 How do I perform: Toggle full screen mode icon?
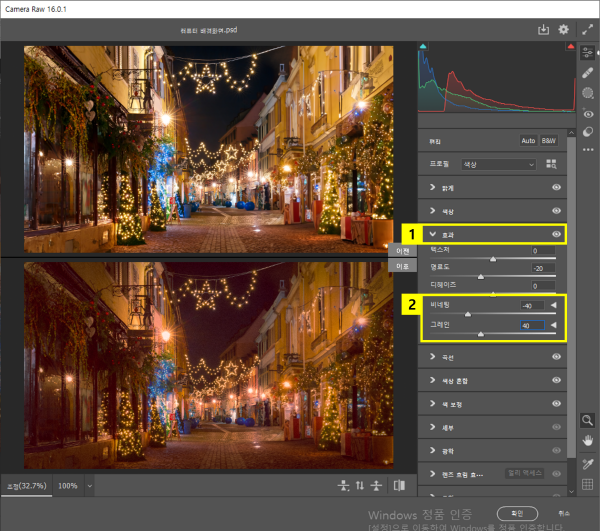(x=585, y=30)
